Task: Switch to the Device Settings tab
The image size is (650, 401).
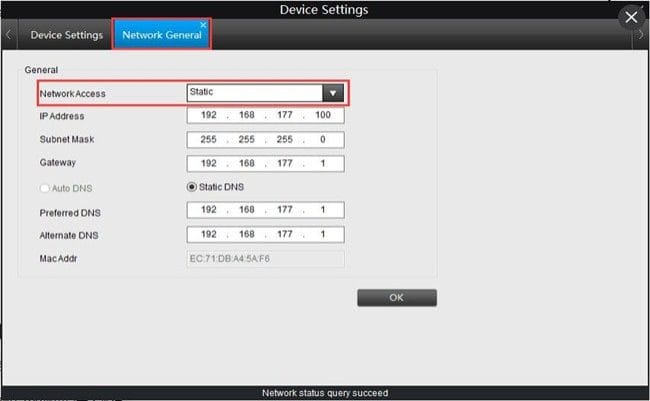Action: tap(66, 35)
